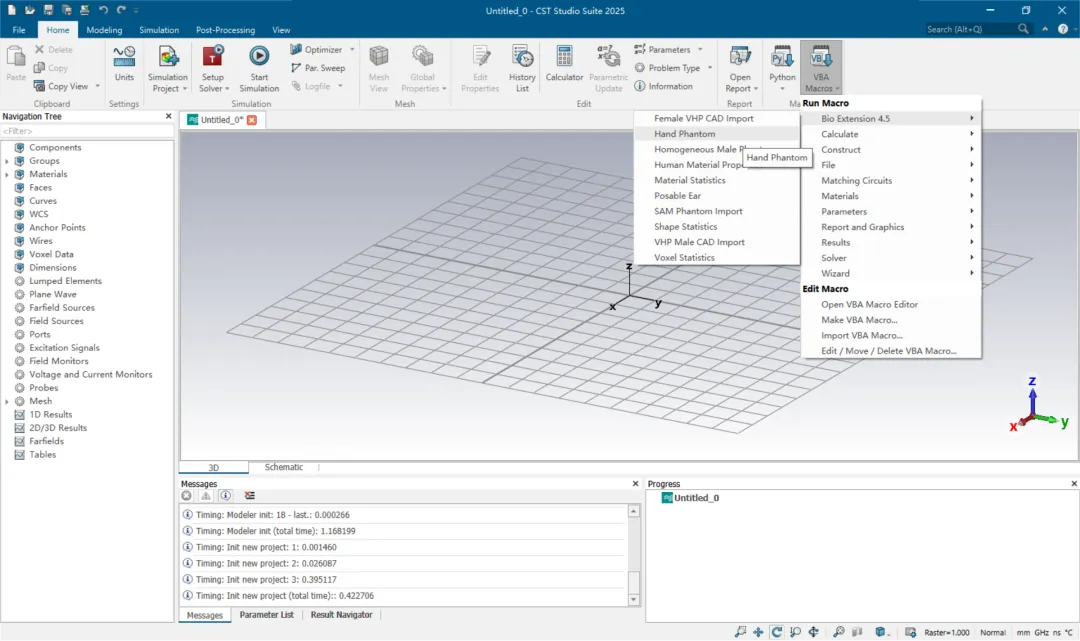
Task: Open the Optimizer
Action: tap(316, 50)
